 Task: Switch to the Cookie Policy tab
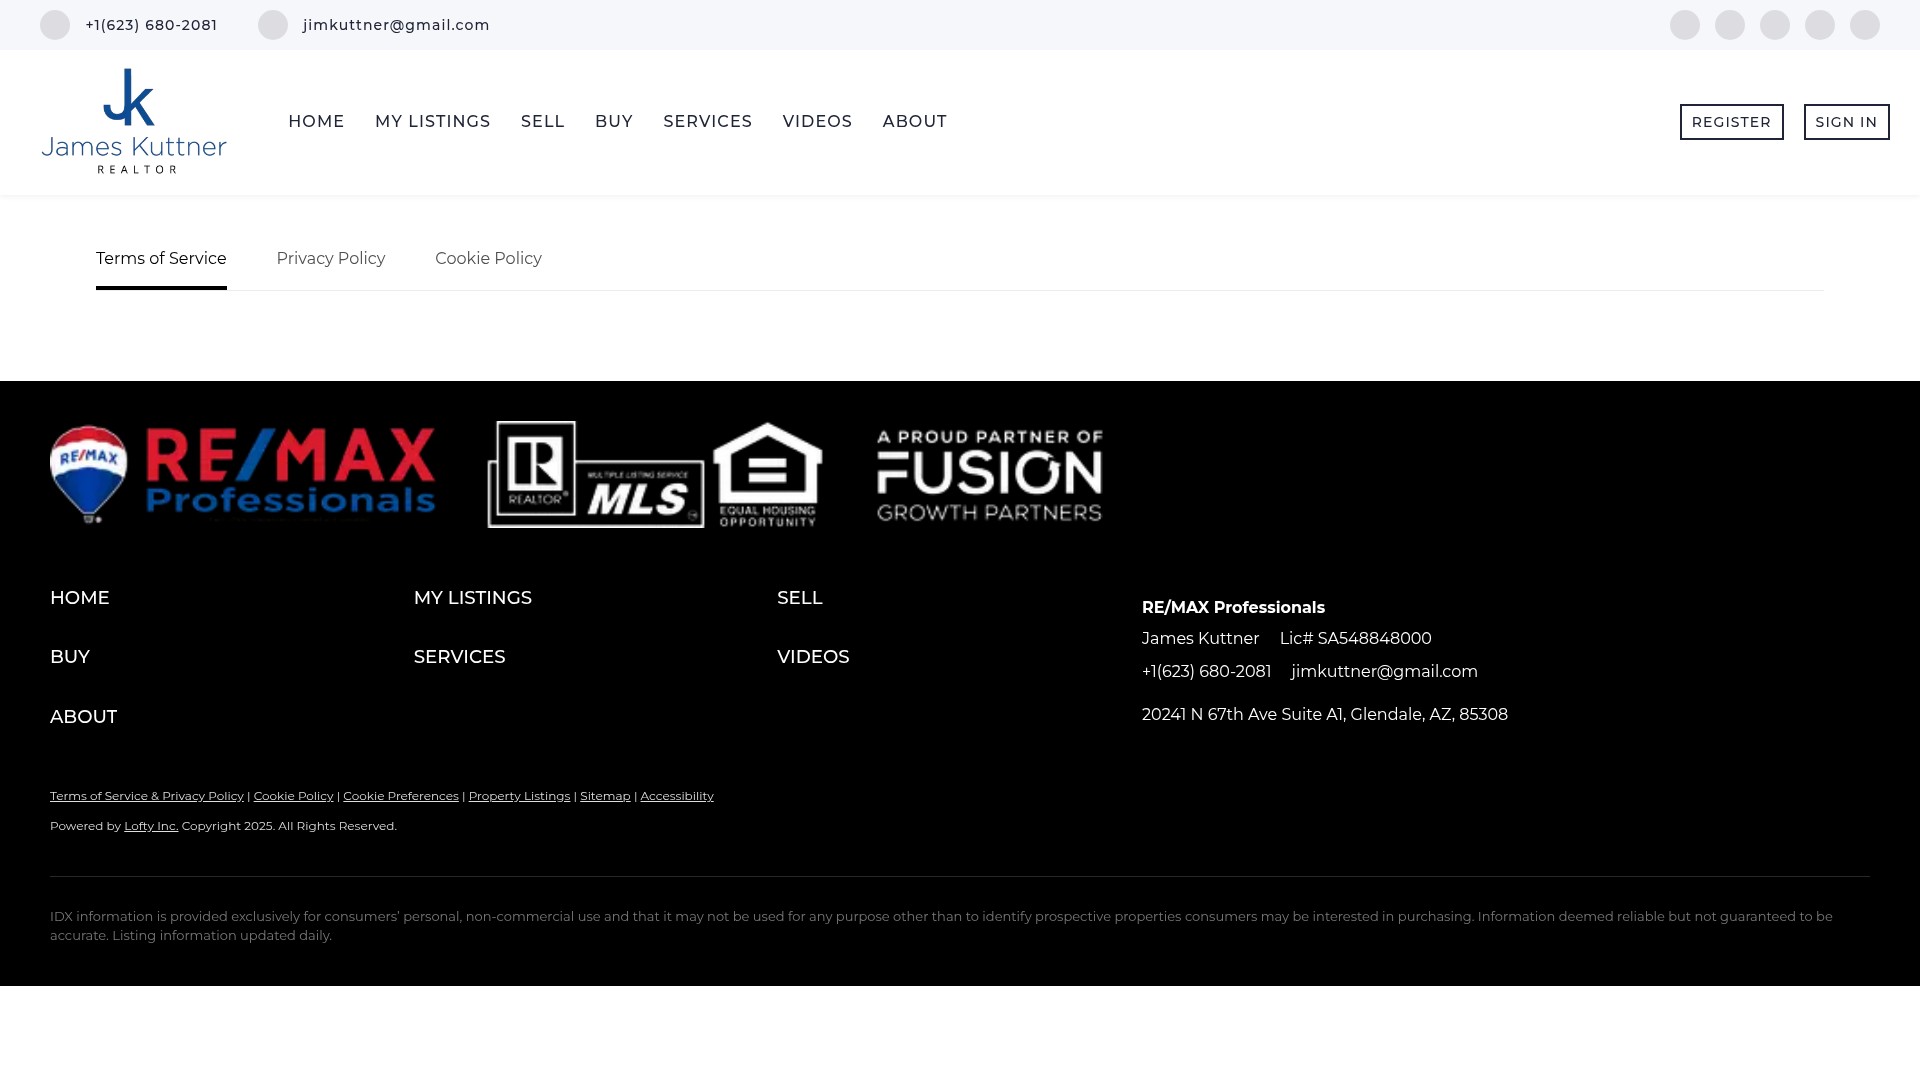click(488, 259)
